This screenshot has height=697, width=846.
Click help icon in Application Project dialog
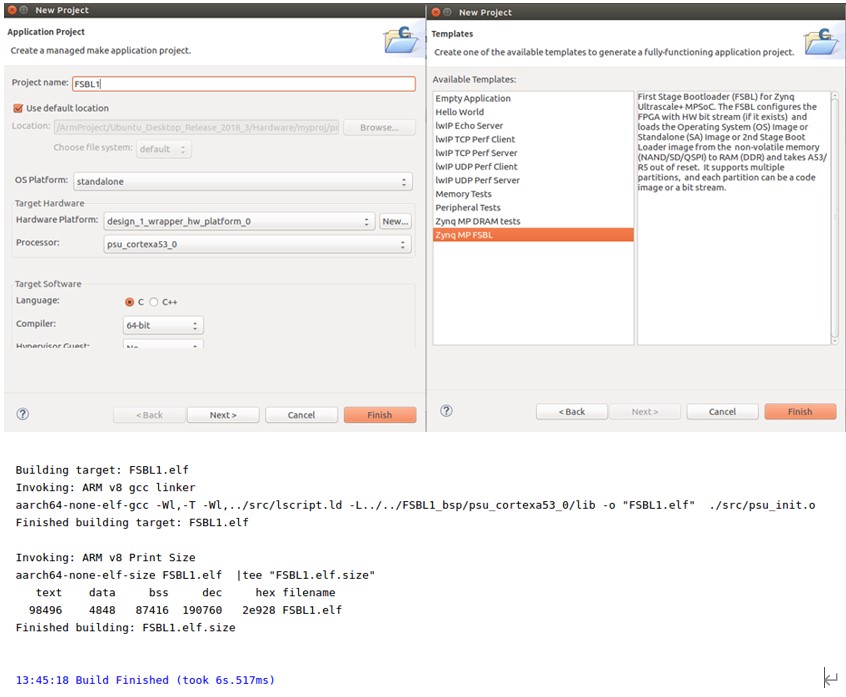22,414
